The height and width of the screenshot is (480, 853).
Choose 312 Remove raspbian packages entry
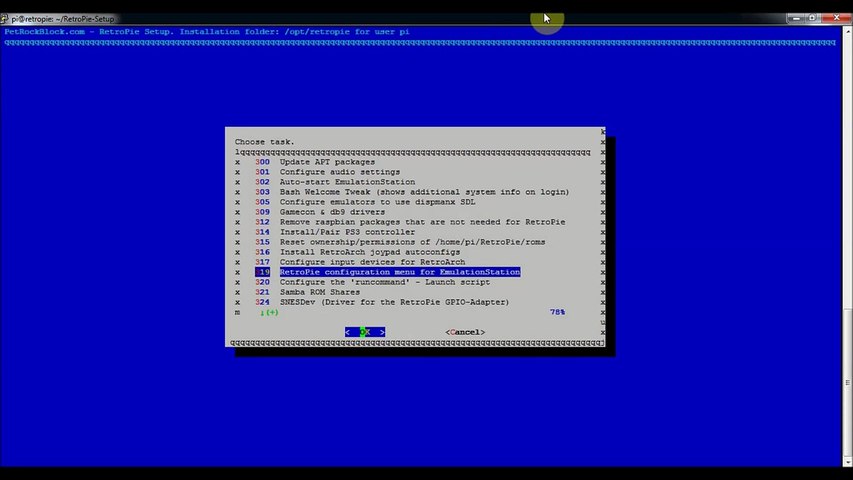pos(410,222)
